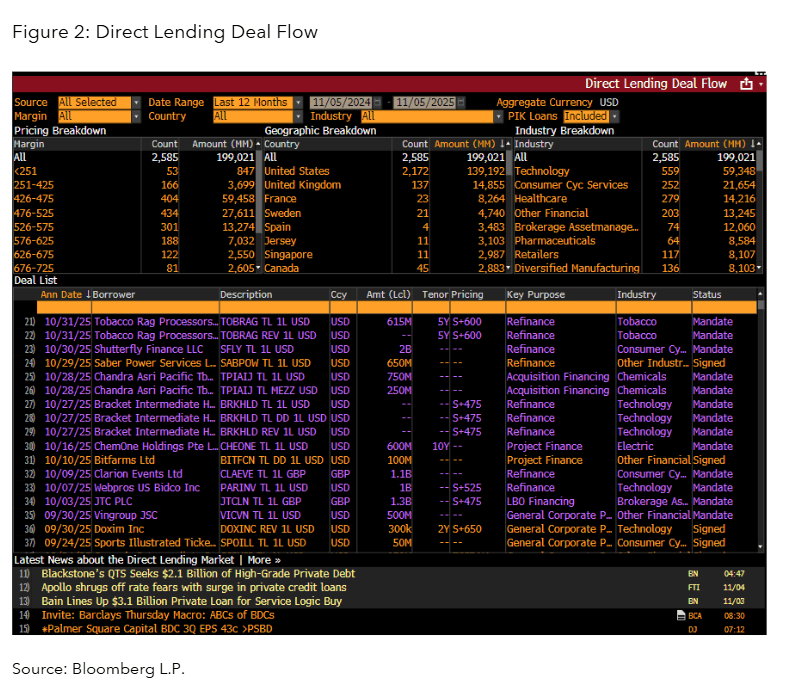Image resolution: width=802 pixels, height=690 pixels.
Task: Click the DJ source tag on the Palmer Square story
Action: tap(693, 629)
